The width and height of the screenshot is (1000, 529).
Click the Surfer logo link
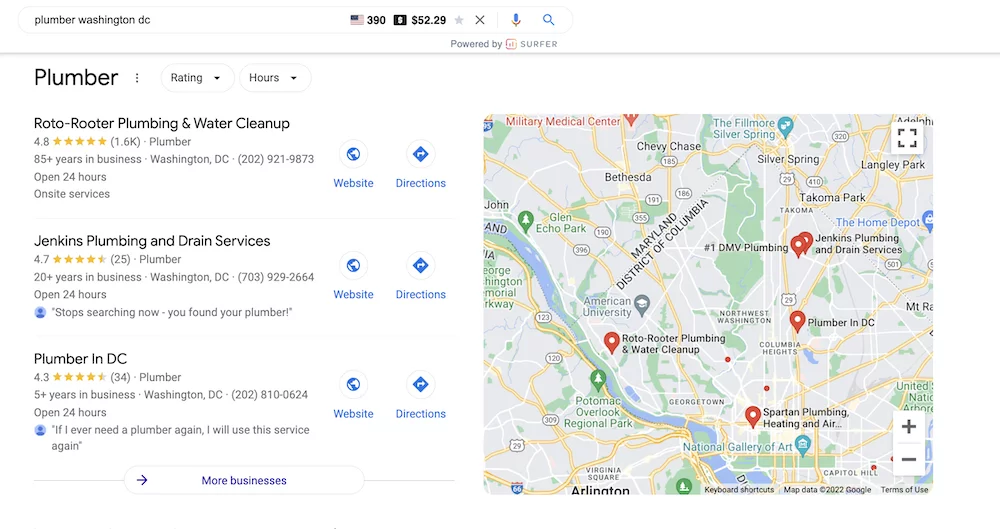click(532, 44)
